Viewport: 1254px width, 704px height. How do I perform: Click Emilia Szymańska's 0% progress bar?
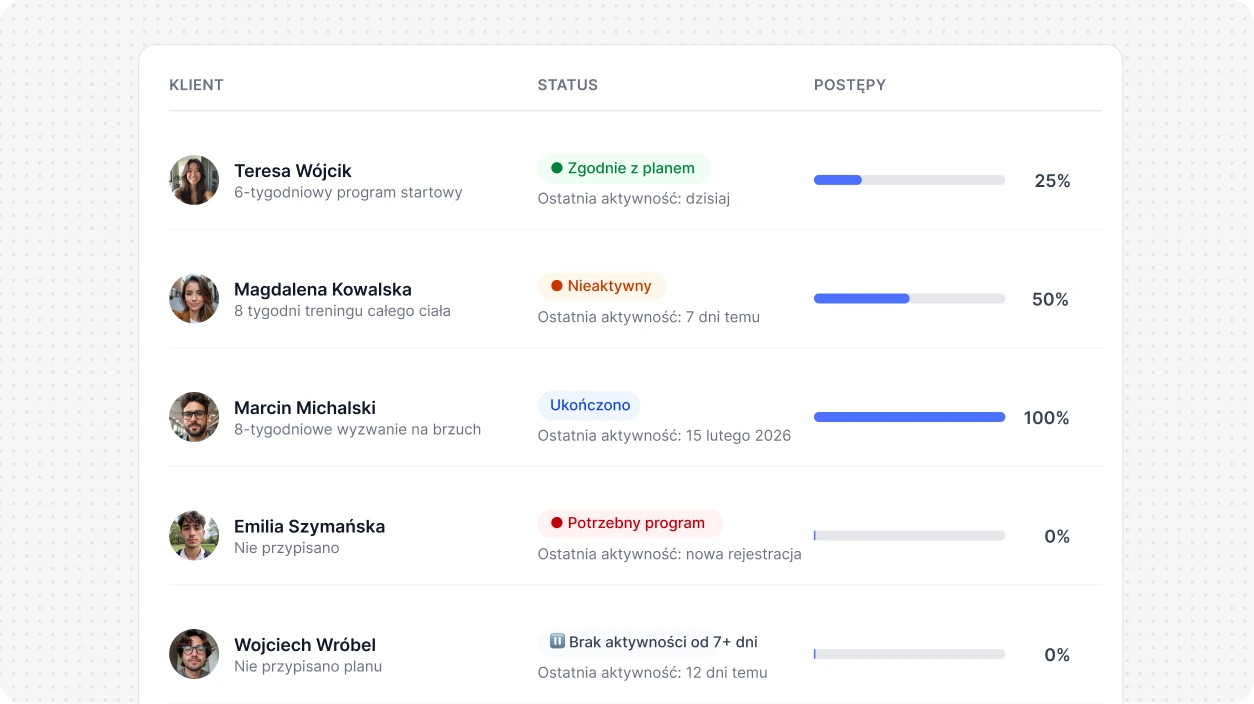pos(909,536)
